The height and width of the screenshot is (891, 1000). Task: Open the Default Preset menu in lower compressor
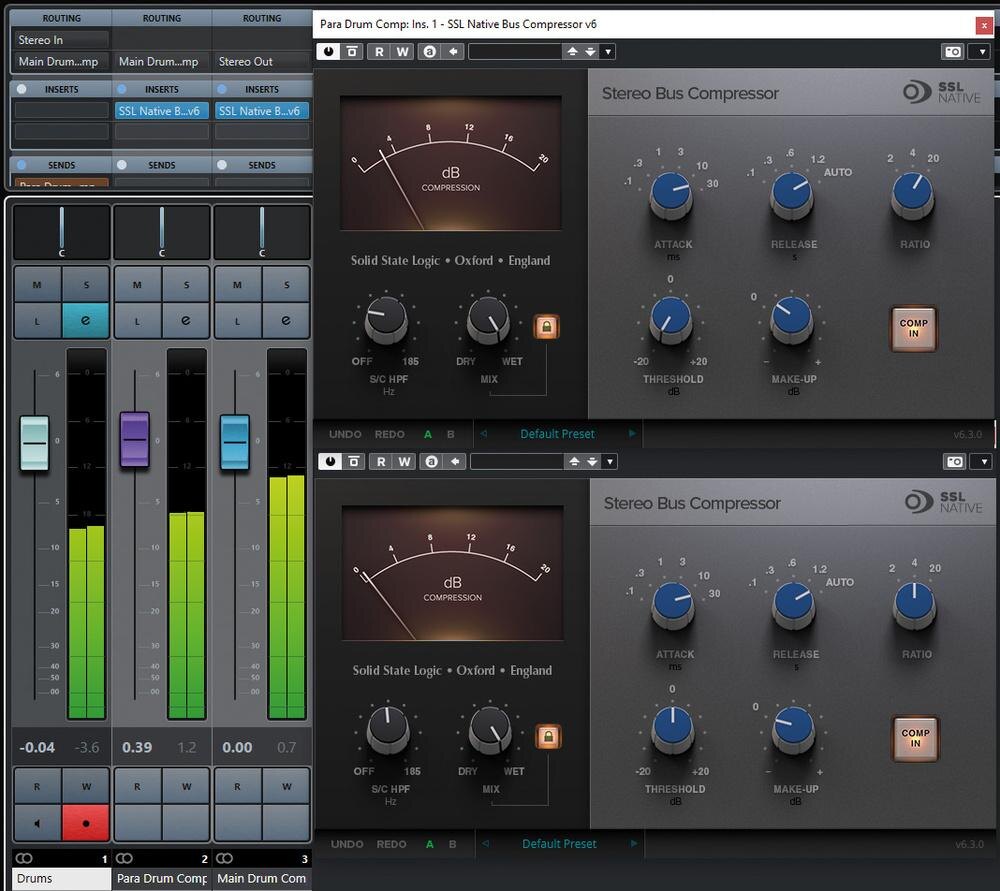pyautogui.click(x=559, y=844)
